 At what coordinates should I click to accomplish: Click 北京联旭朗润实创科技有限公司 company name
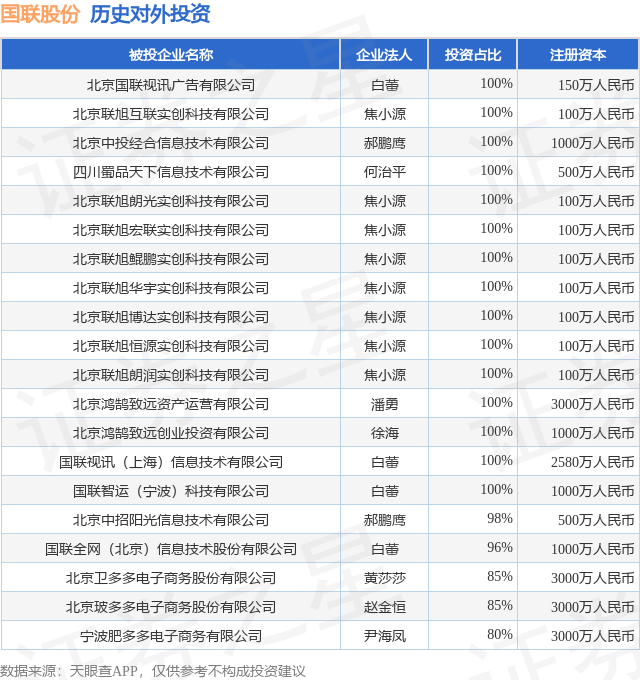coord(171,375)
